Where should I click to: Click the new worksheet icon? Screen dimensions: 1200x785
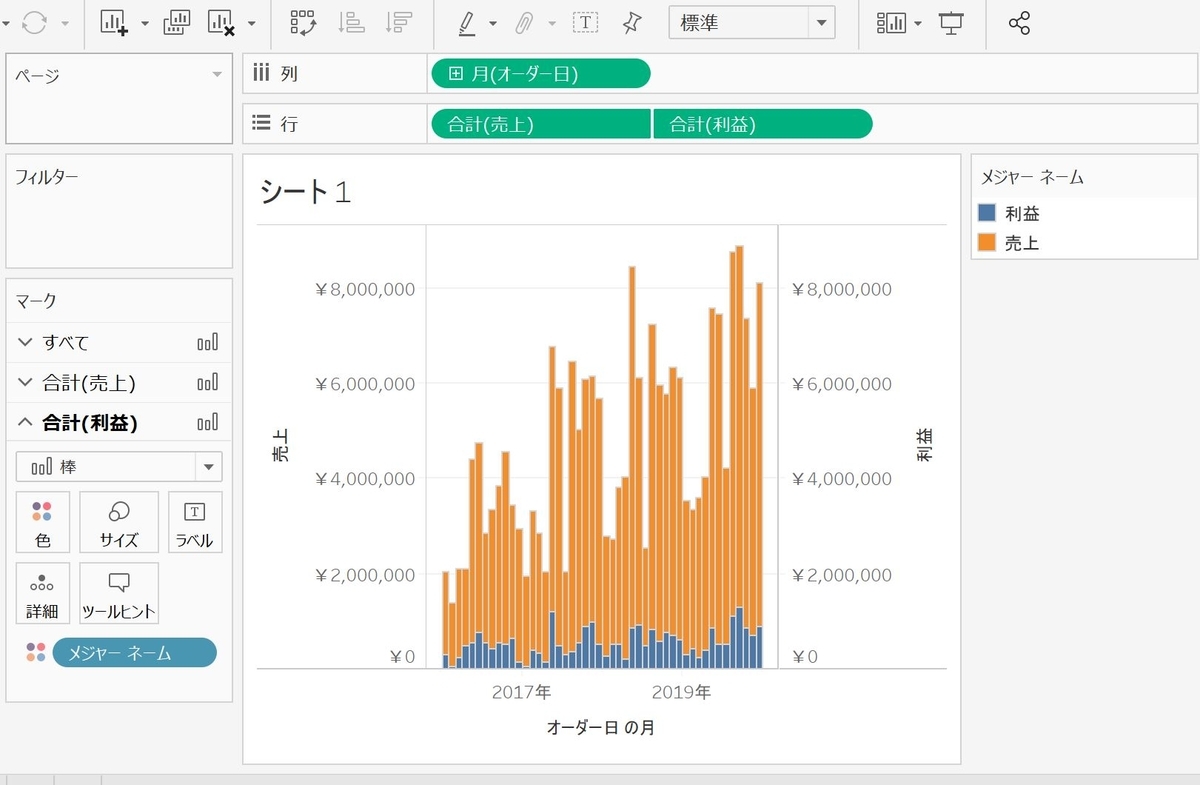point(116,23)
